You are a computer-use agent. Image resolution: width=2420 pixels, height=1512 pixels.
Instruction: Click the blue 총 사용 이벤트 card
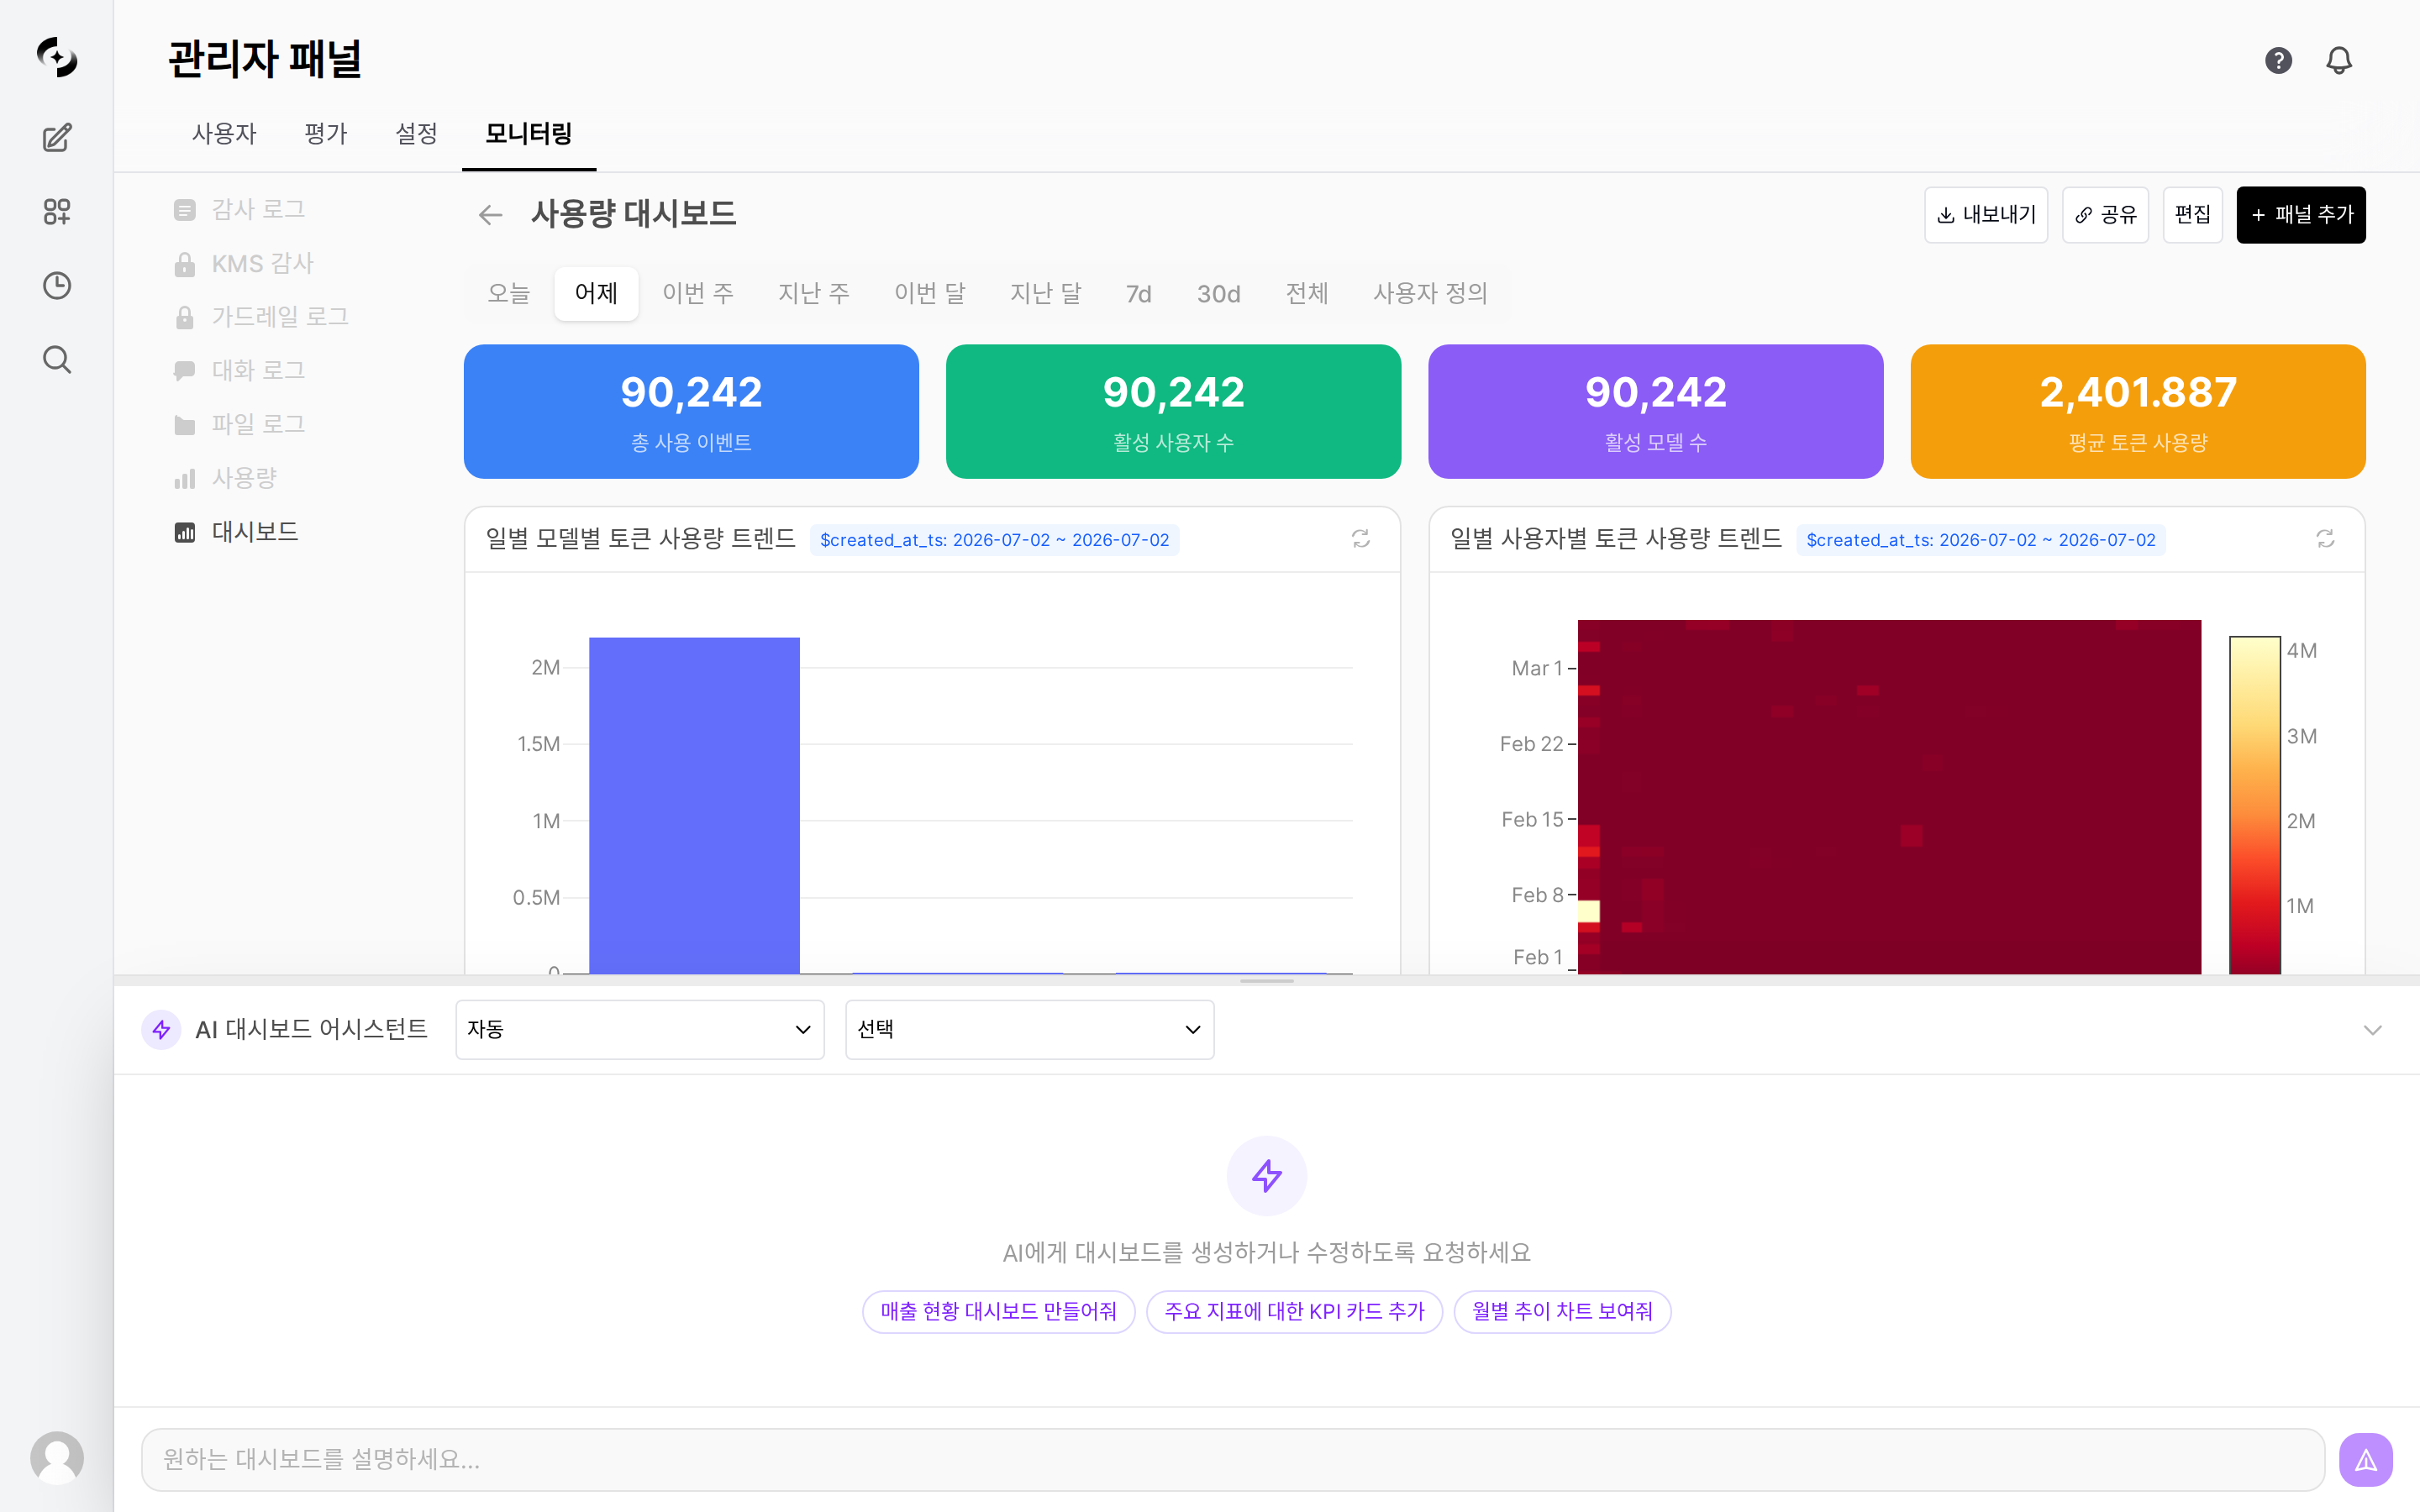tap(691, 411)
